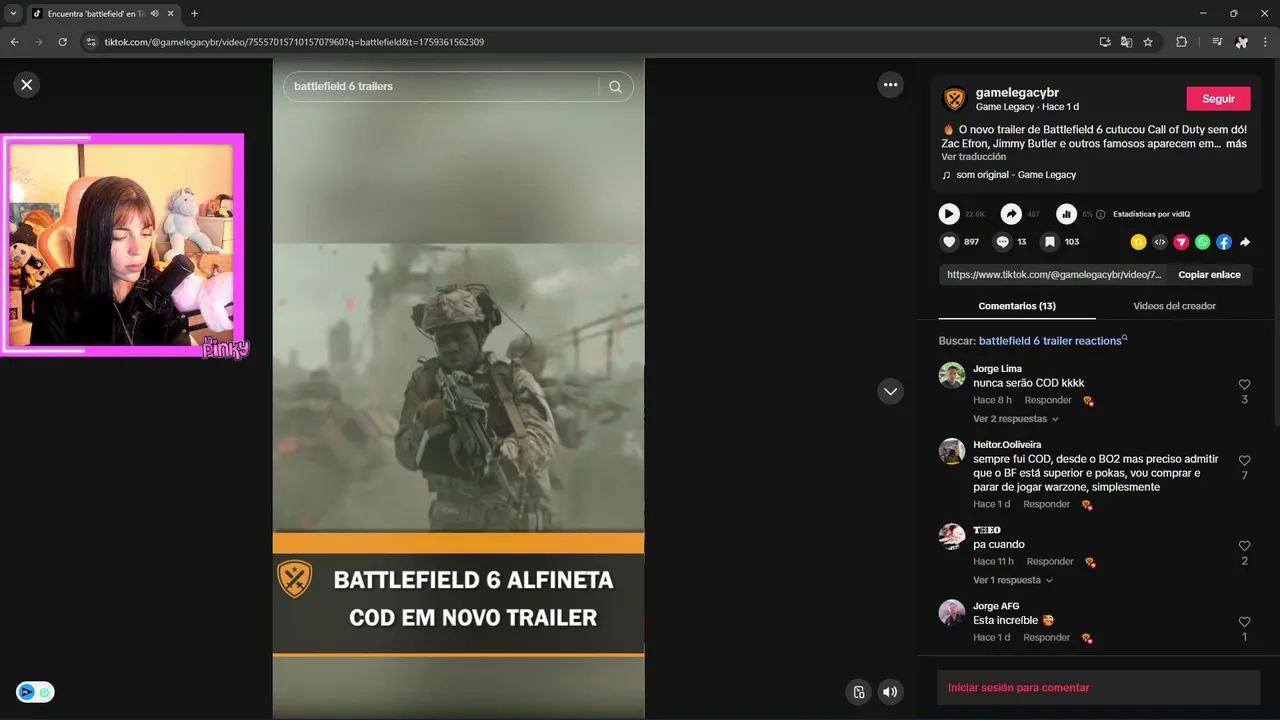This screenshot has width=1280, height=720.
Task: Open more share options arrow
Action: pos(1245,242)
